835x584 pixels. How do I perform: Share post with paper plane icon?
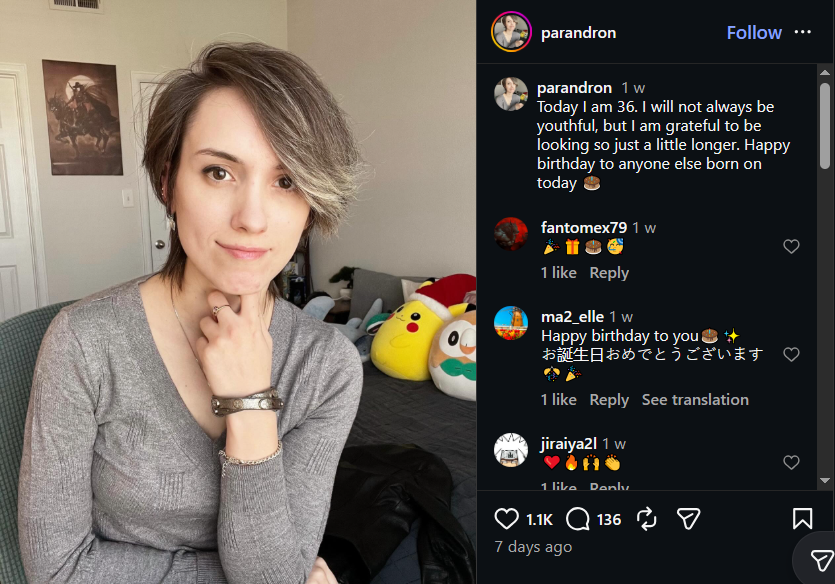[688, 519]
